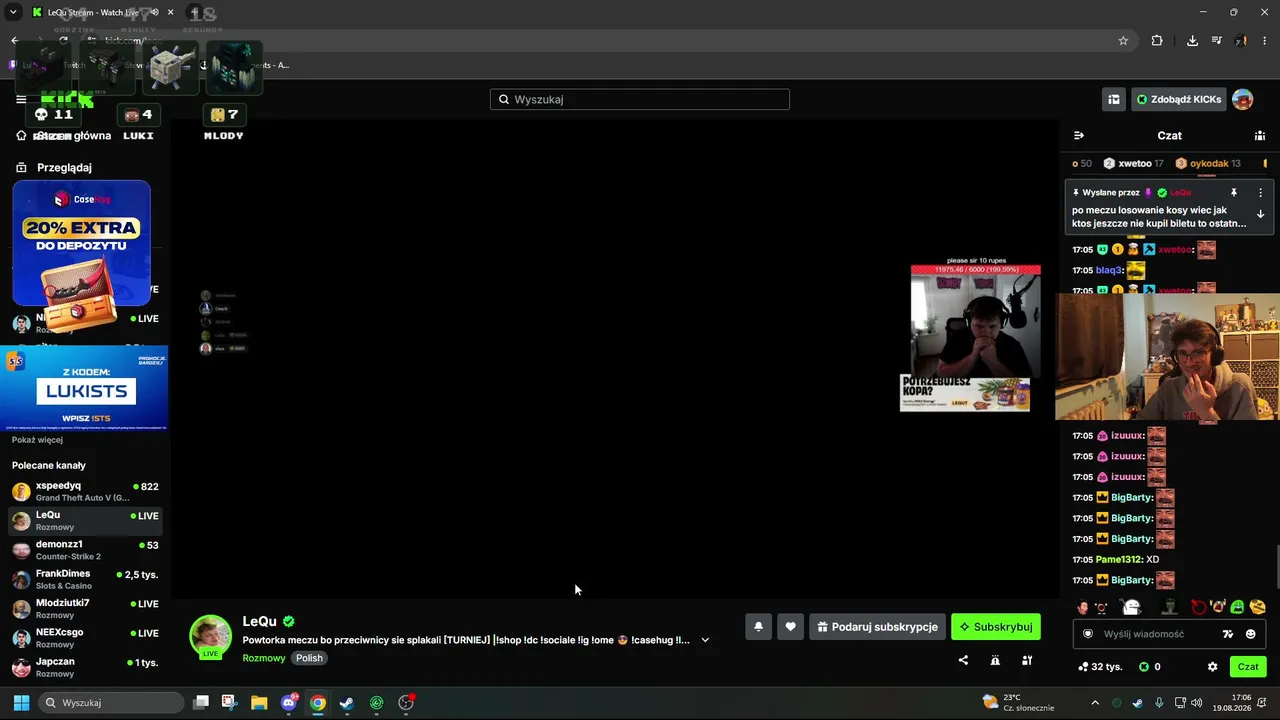Expand the stream title description chevron
The image size is (1280, 720).
[x=705, y=640]
